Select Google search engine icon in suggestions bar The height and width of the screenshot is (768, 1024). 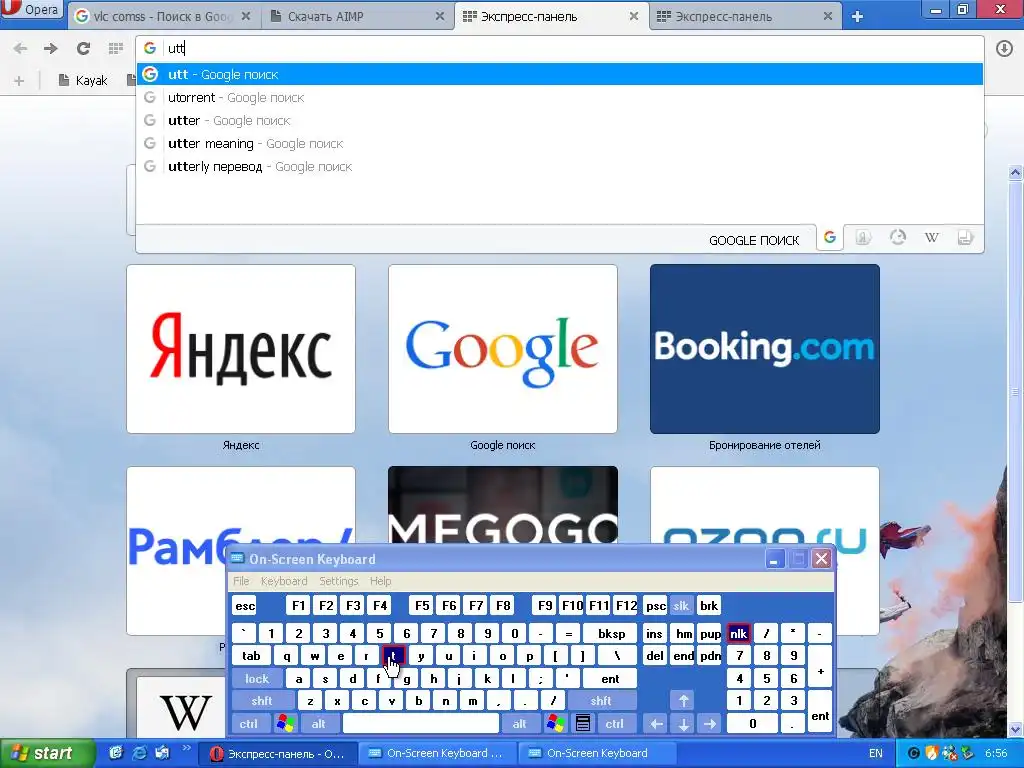(830, 237)
